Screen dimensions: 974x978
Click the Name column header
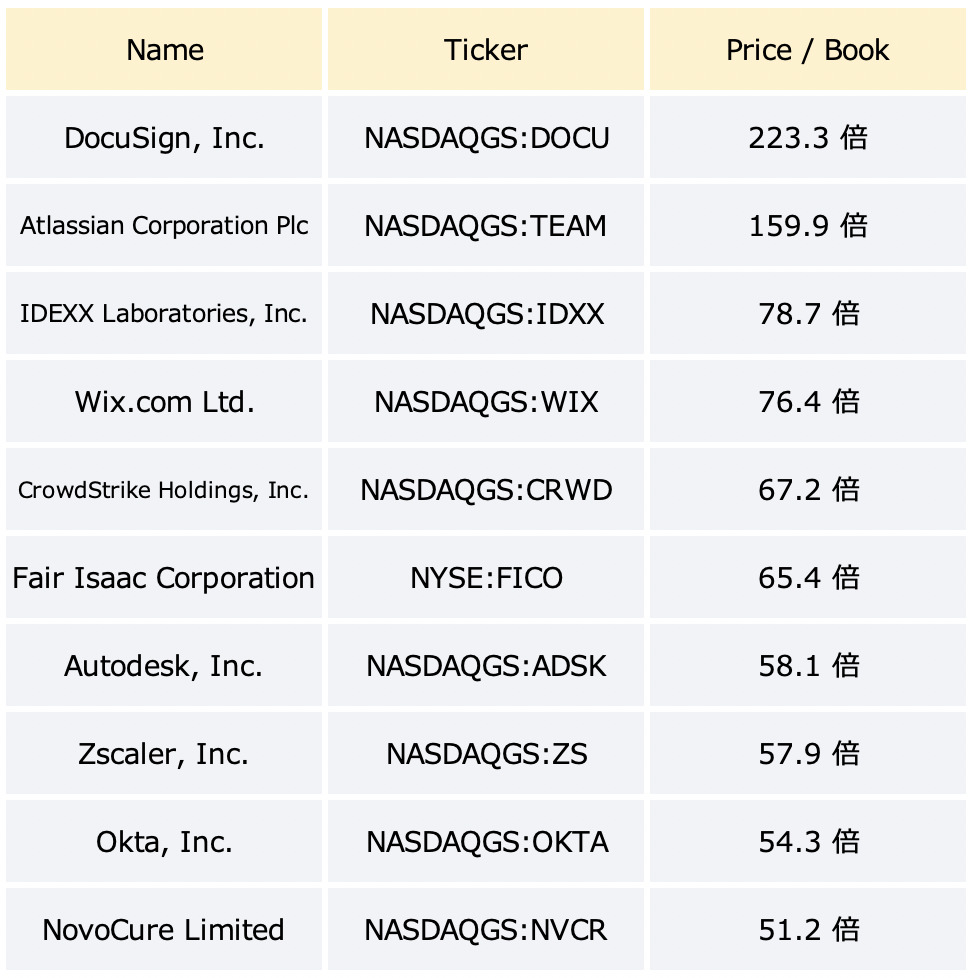point(164,49)
